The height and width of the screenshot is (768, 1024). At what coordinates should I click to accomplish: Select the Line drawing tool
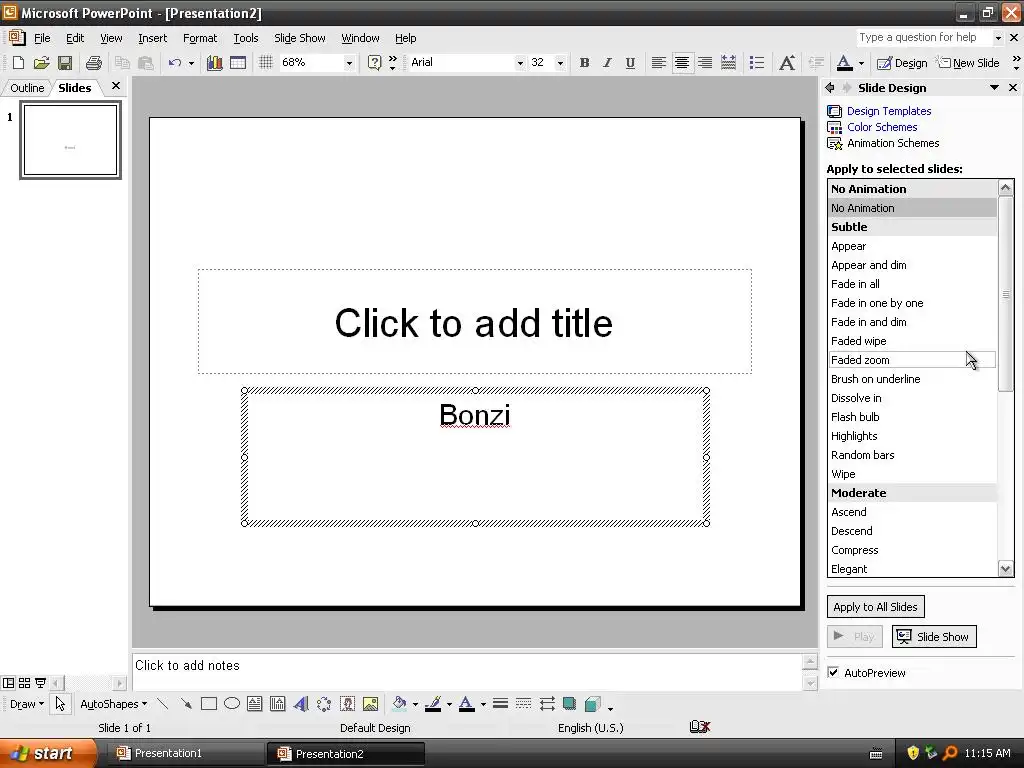[163, 704]
